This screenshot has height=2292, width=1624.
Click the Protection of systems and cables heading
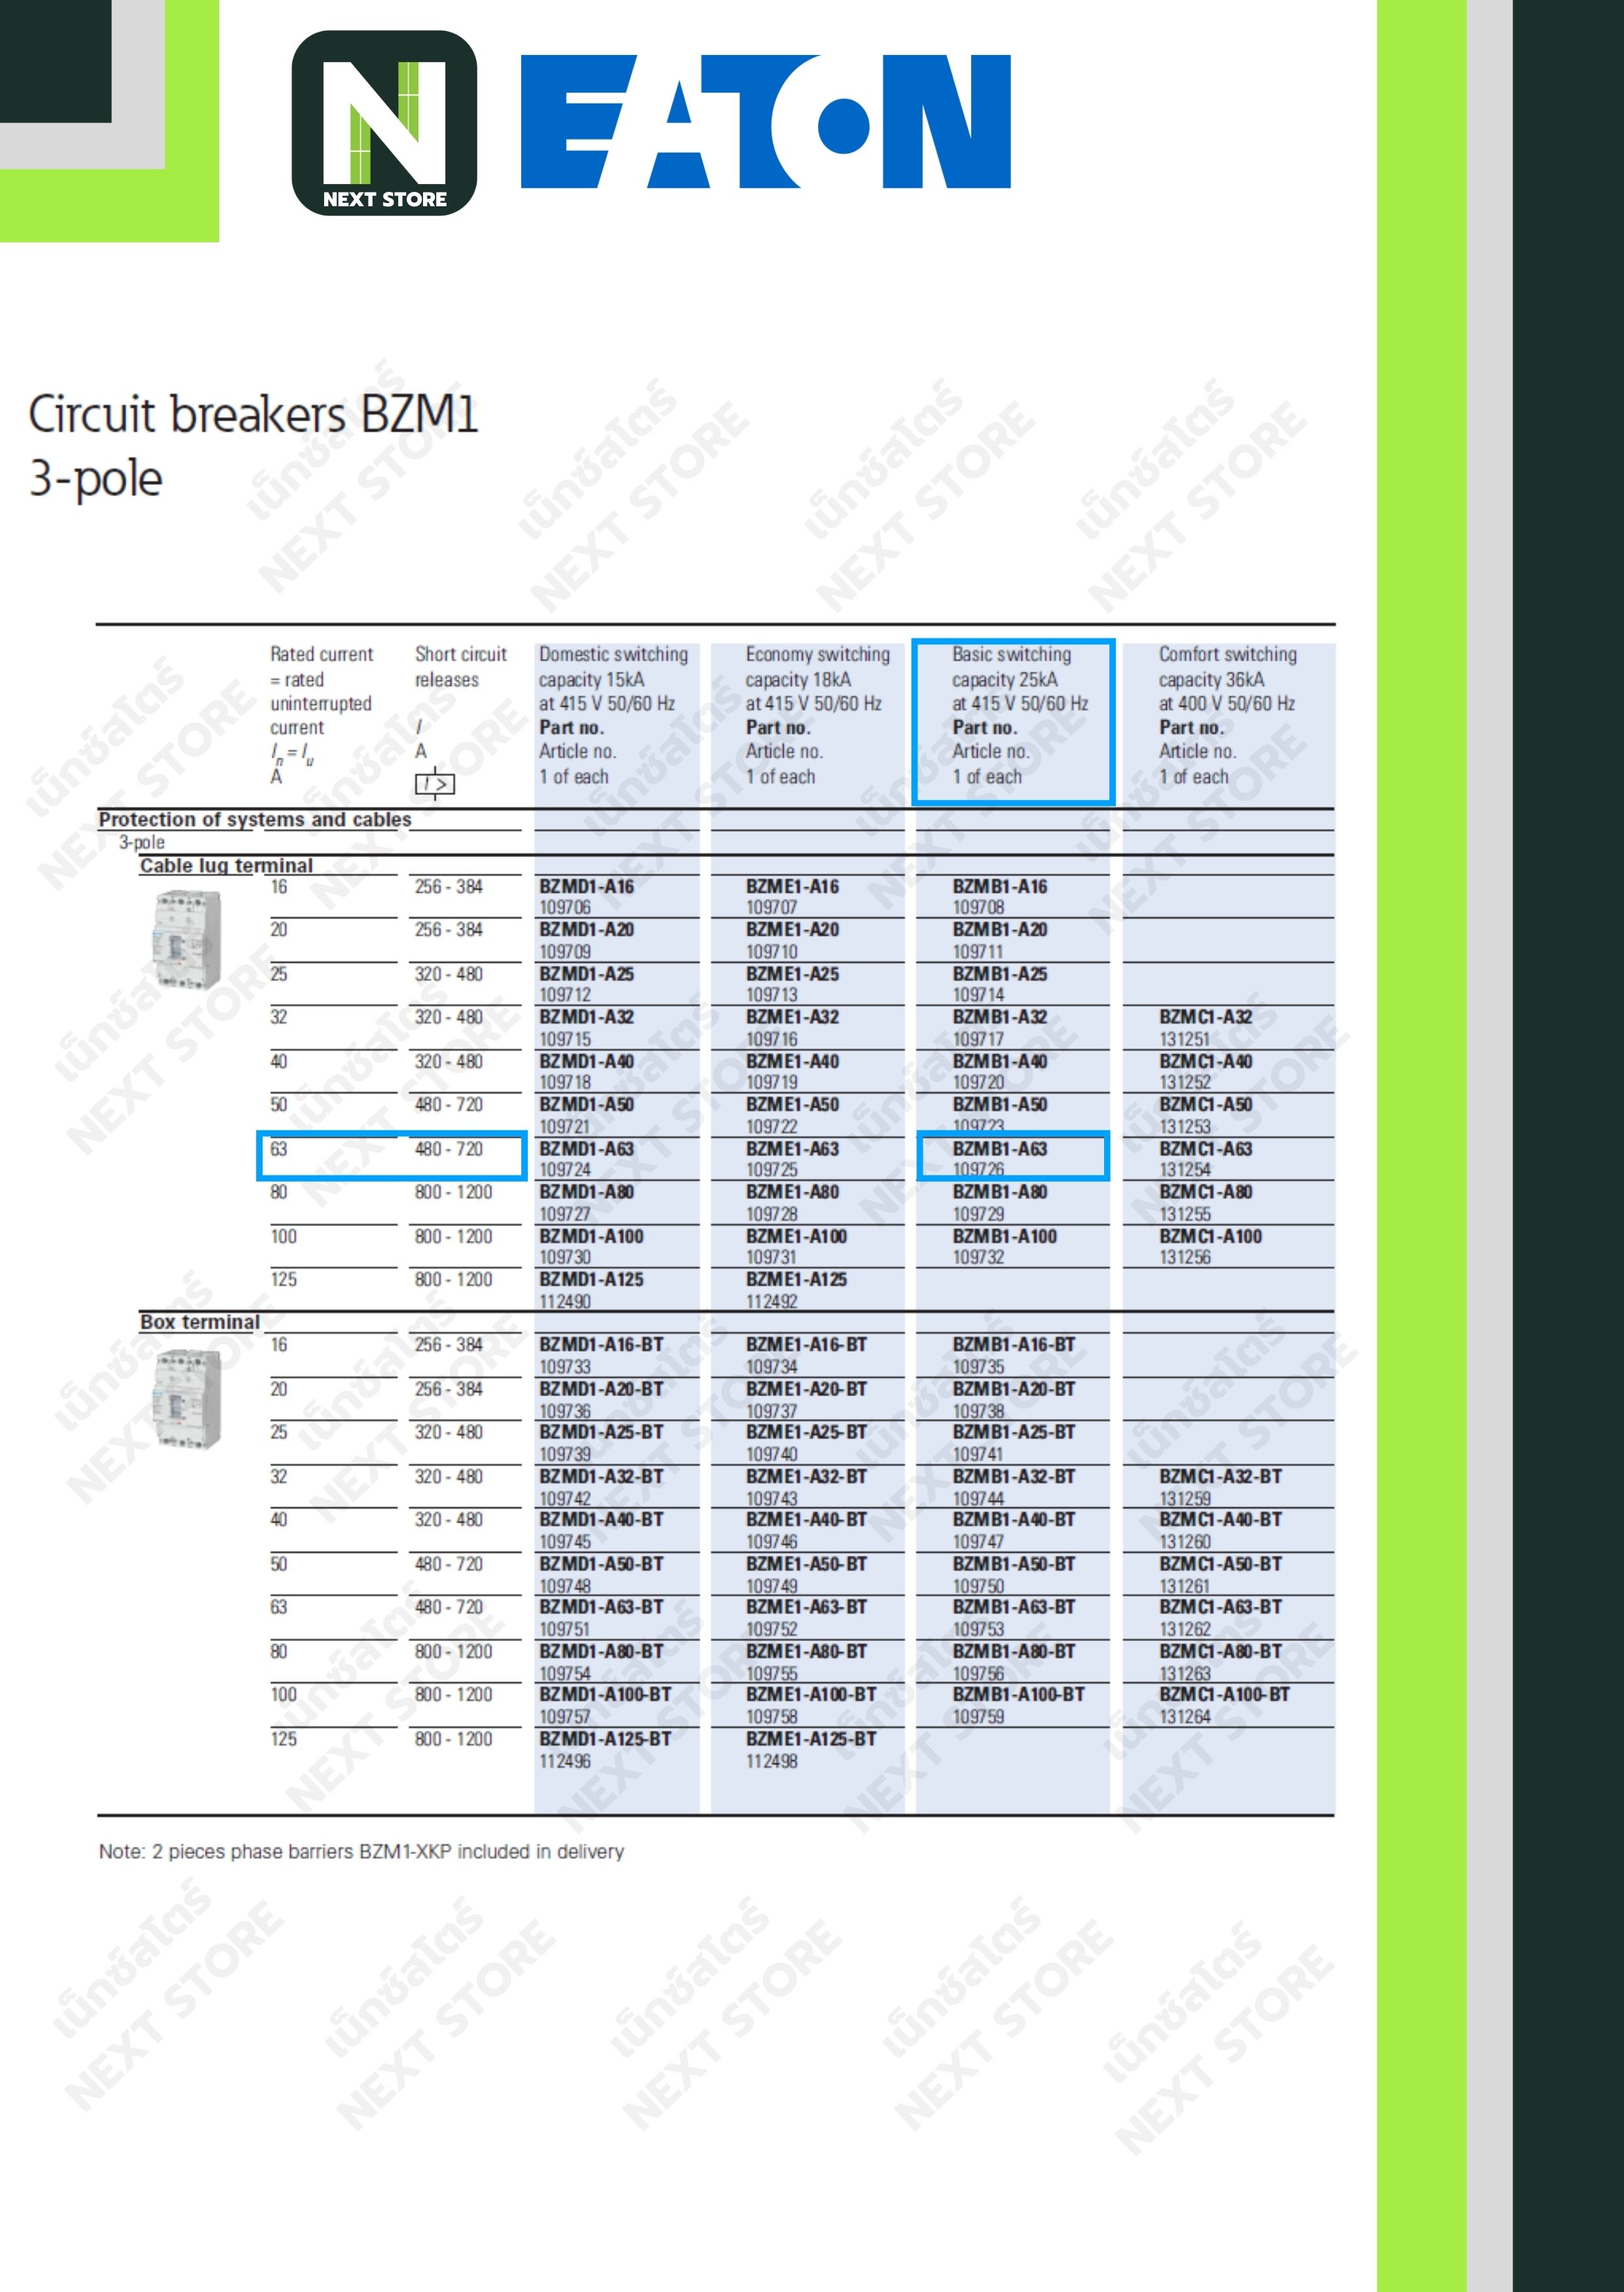pyautogui.click(x=254, y=819)
